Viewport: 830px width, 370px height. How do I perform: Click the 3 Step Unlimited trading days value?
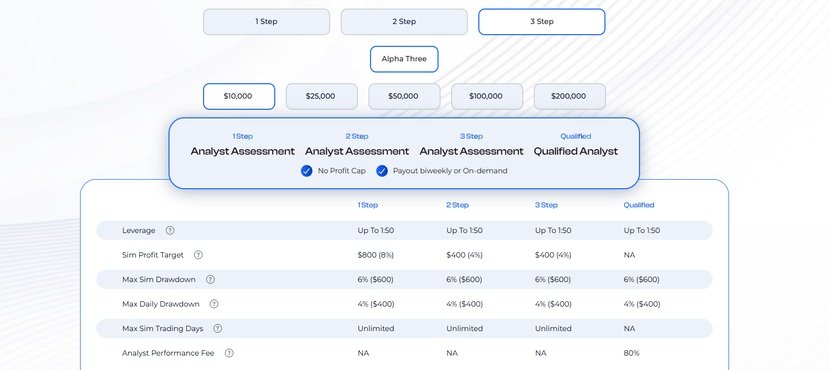click(x=553, y=329)
